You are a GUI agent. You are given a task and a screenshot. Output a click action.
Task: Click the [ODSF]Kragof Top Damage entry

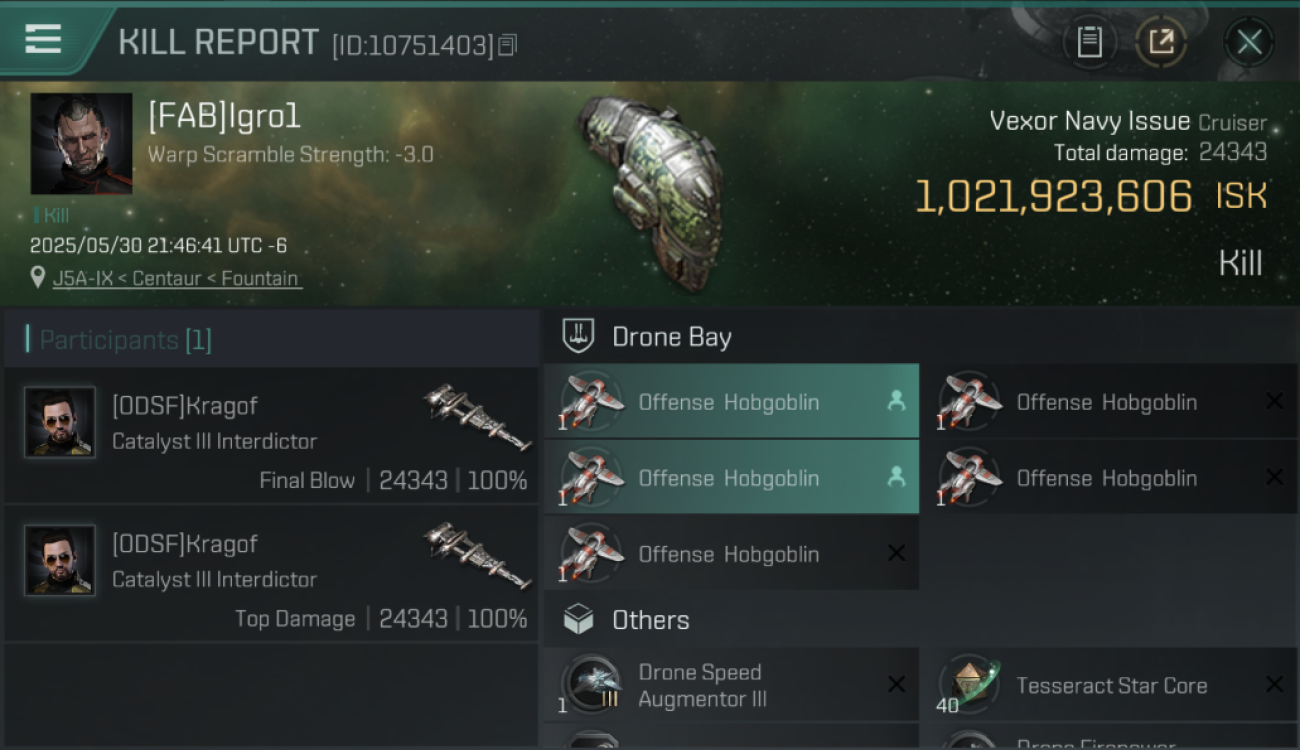(271, 574)
